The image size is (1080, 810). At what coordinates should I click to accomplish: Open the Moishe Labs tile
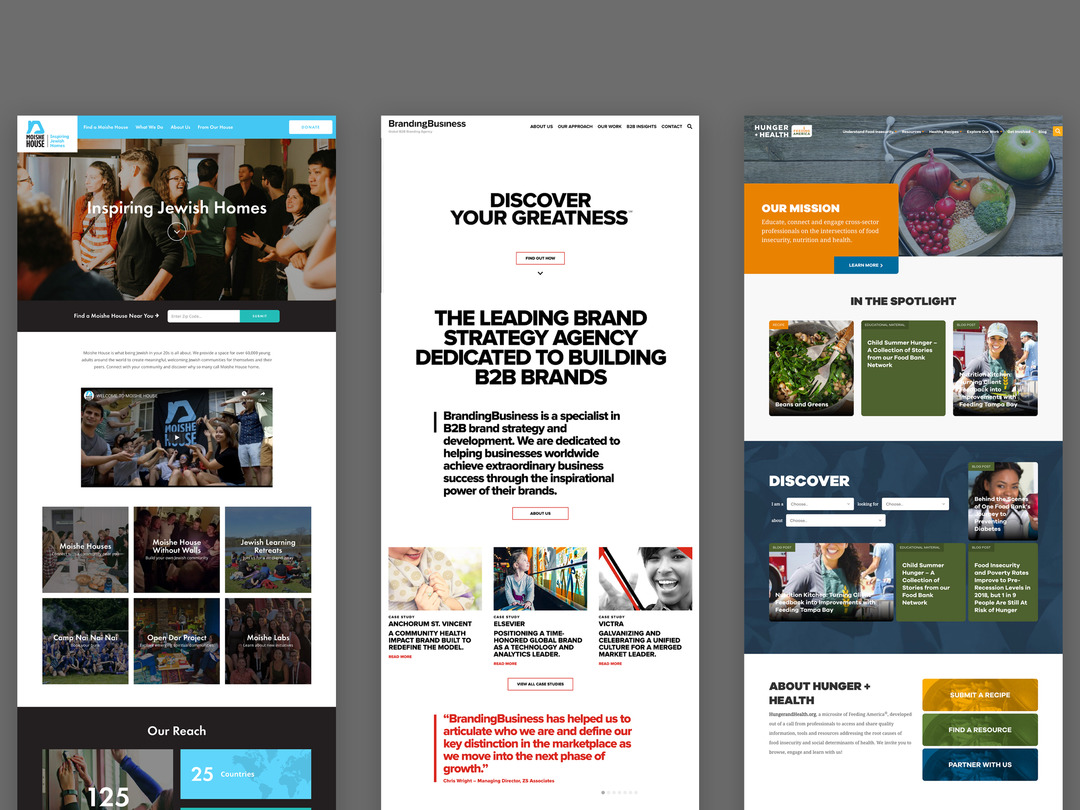pyautogui.click(x=268, y=641)
